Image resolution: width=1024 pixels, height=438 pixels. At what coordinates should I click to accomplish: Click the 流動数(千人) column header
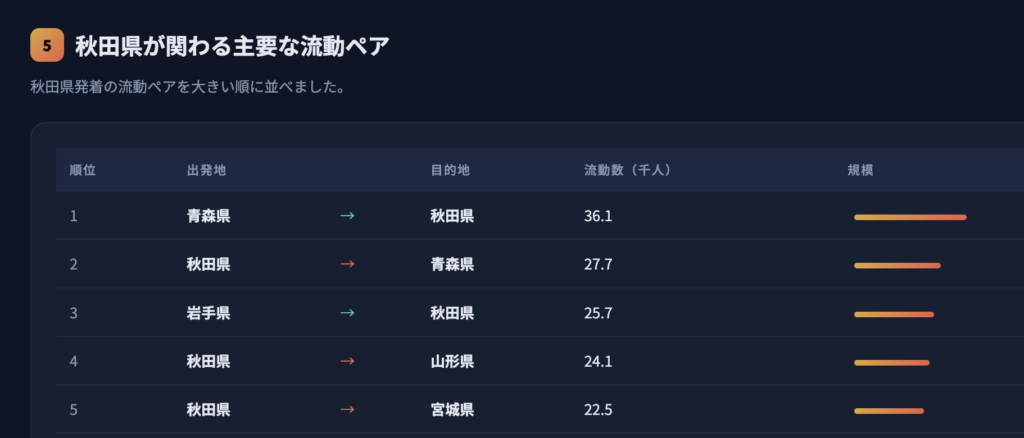point(627,170)
